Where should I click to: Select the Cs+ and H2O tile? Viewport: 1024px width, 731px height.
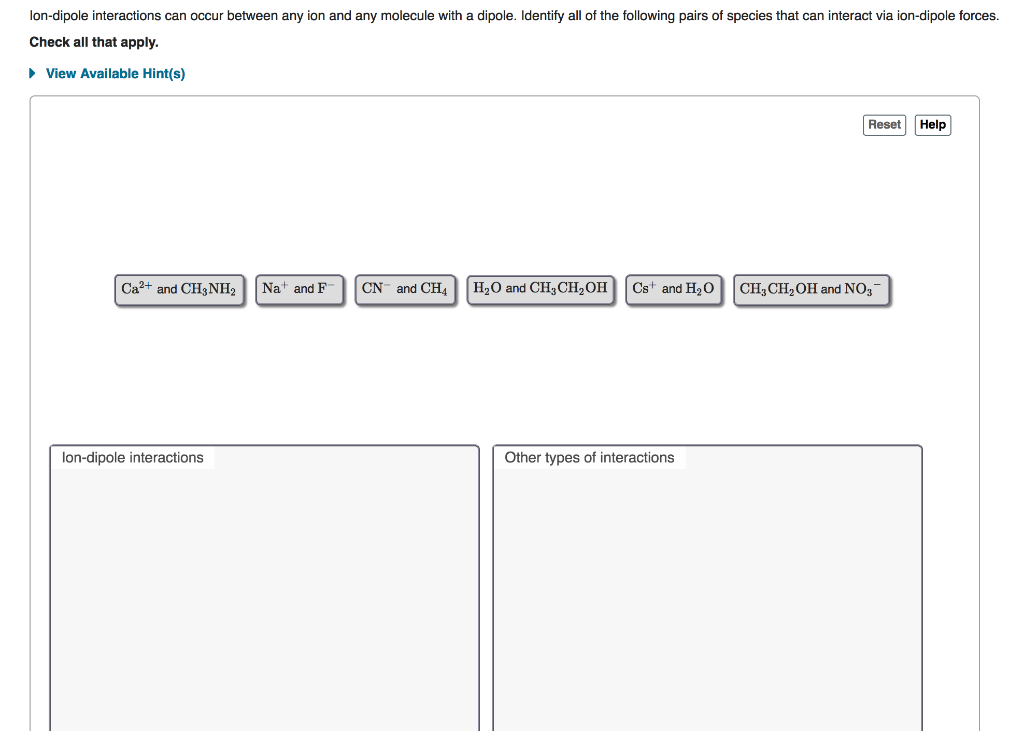[x=674, y=288]
